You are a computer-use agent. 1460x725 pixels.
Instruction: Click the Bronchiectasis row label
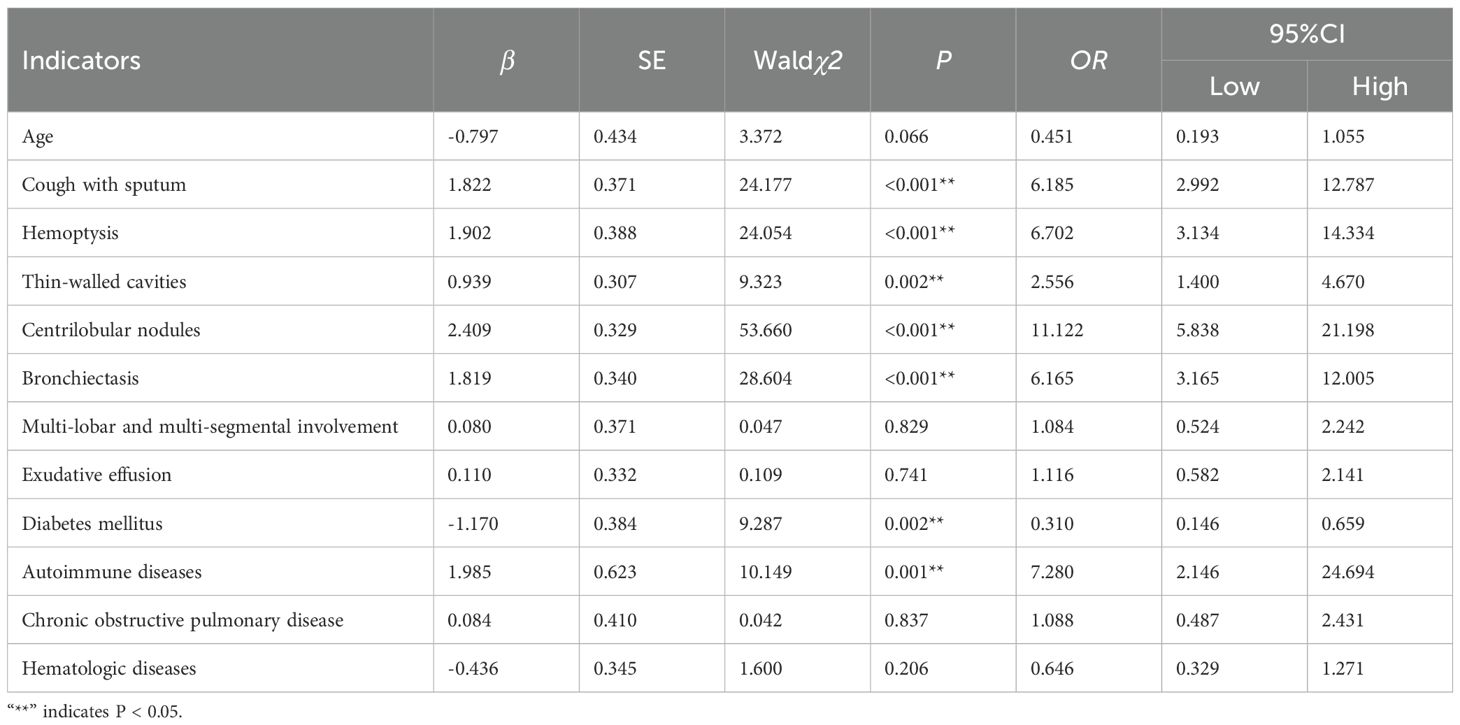82,378
